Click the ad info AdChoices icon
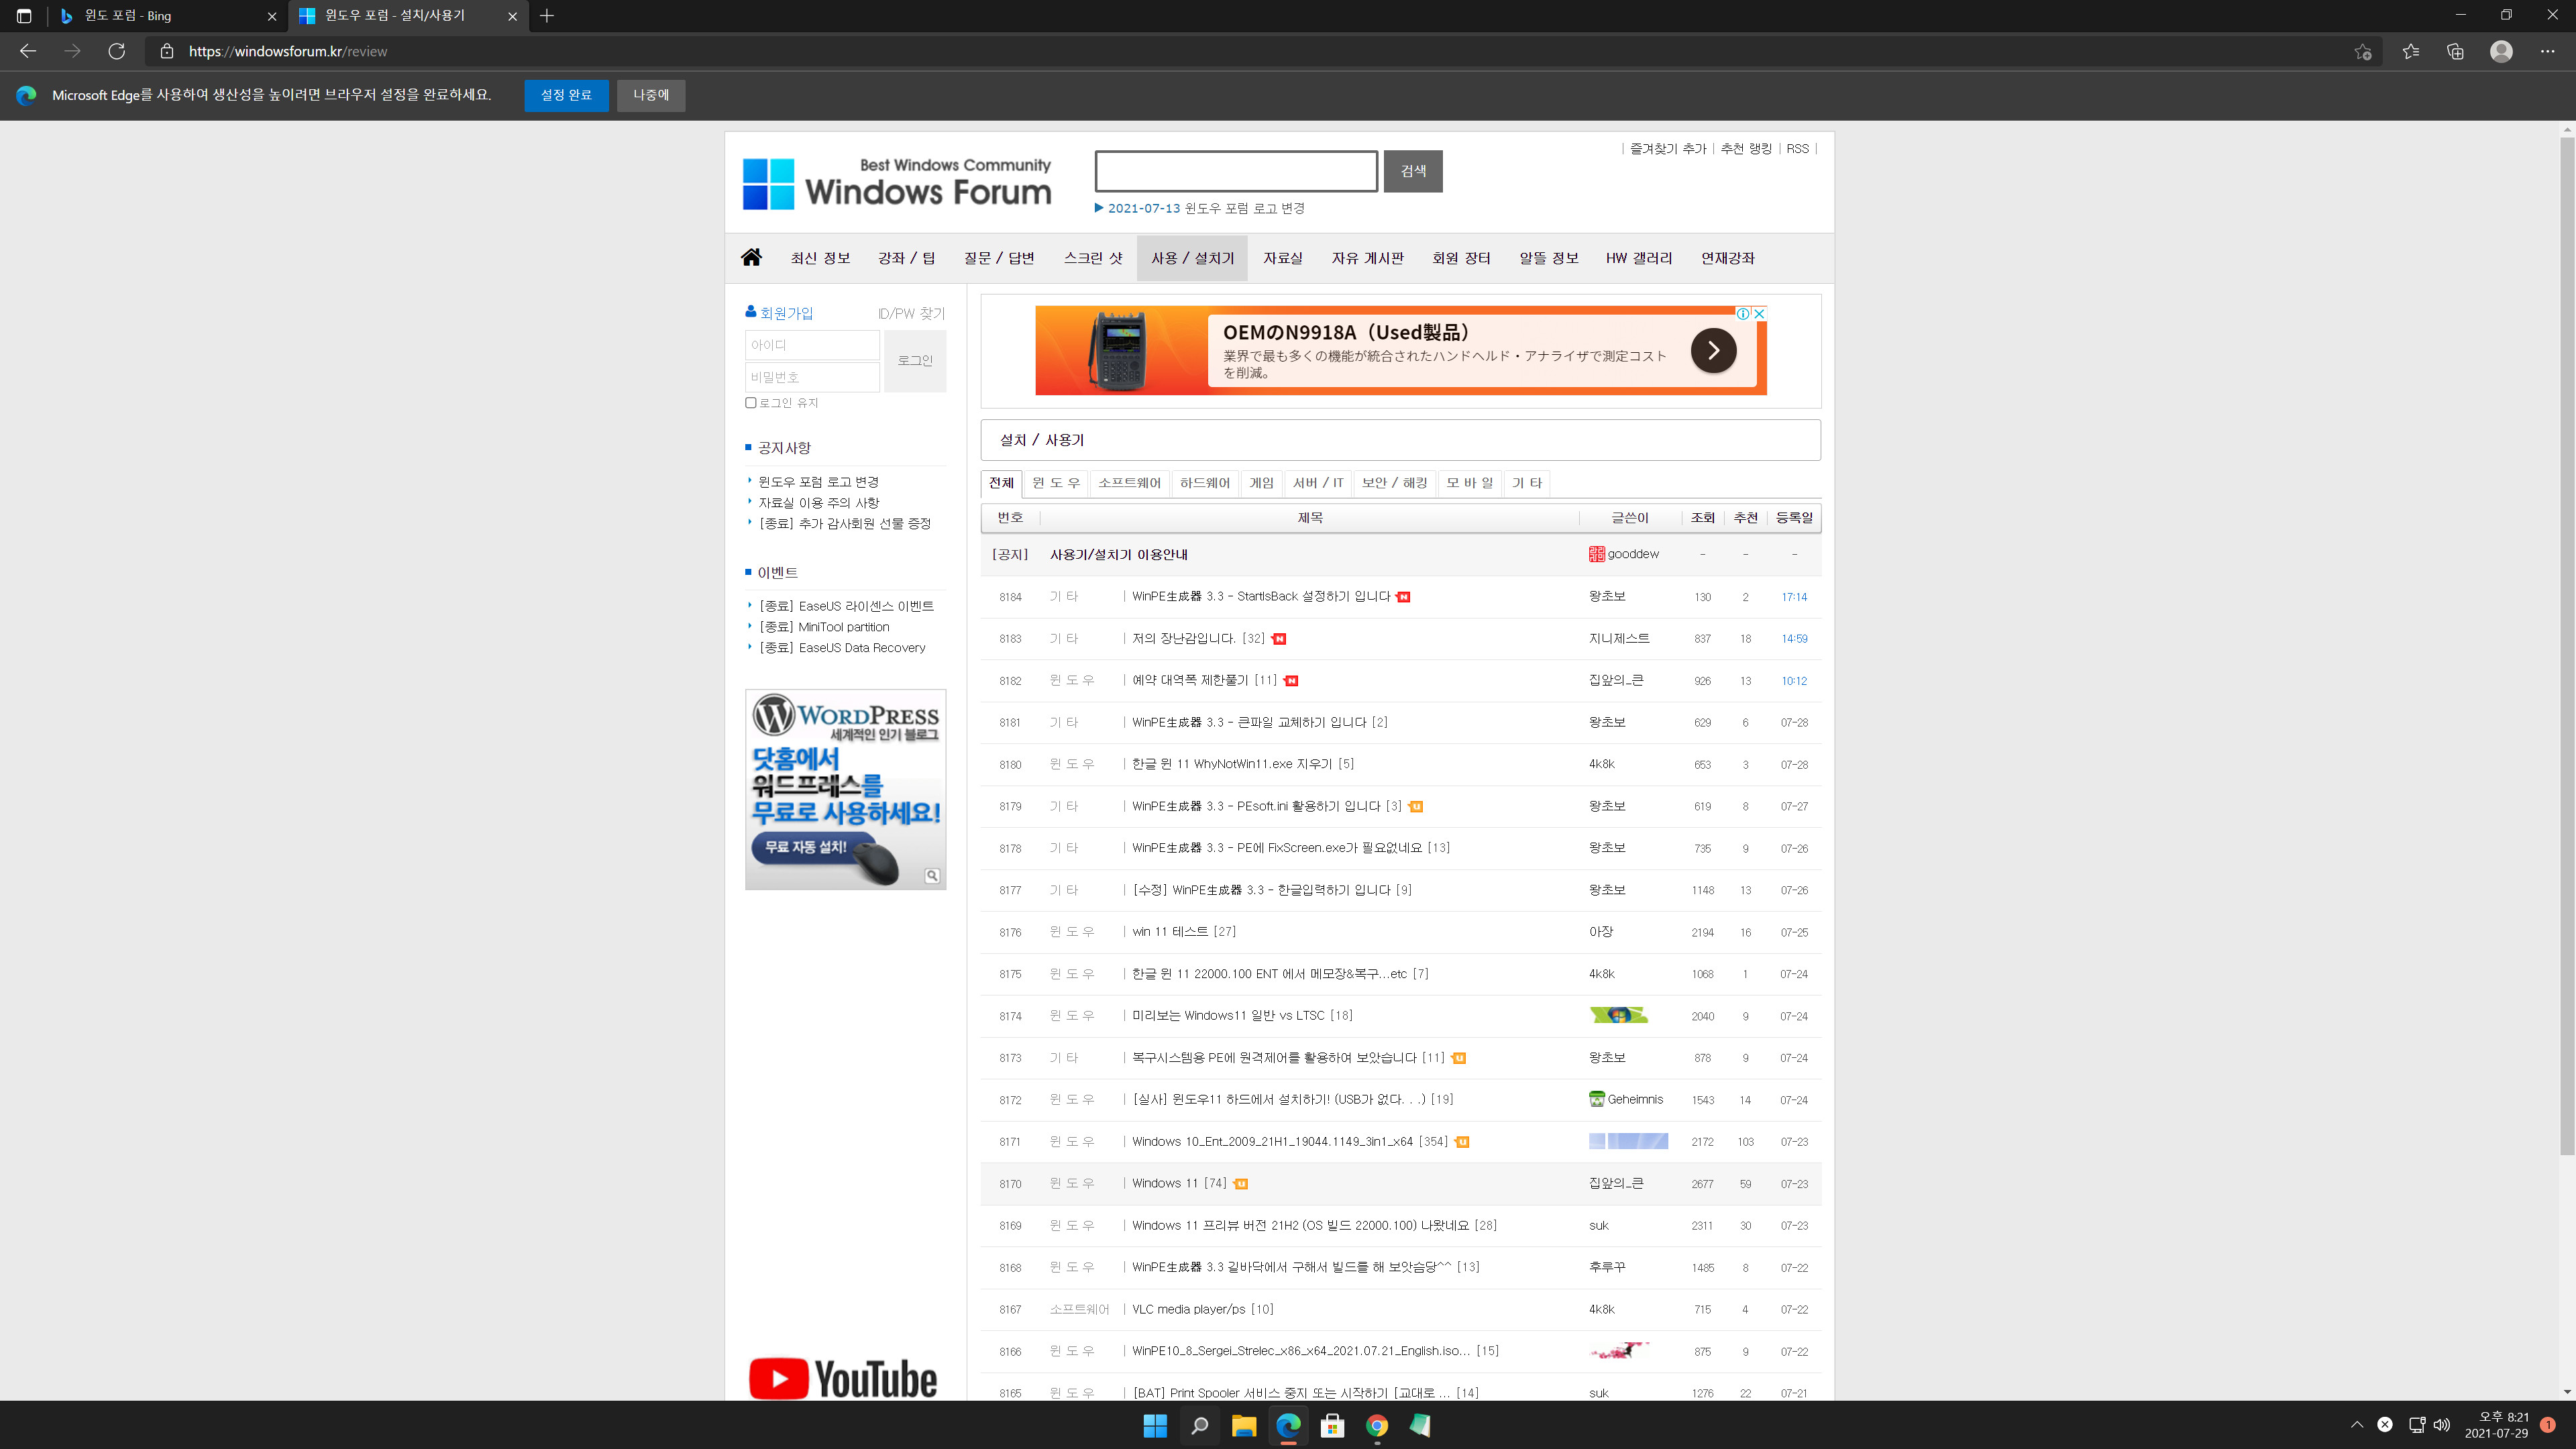Screen dimensions: 2576x1449 [1743, 313]
